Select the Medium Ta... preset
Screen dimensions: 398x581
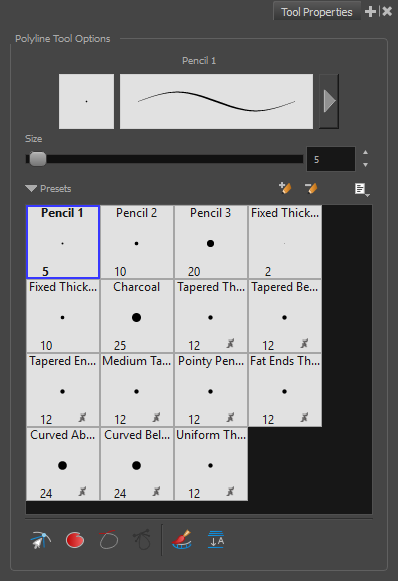(x=137, y=390)
